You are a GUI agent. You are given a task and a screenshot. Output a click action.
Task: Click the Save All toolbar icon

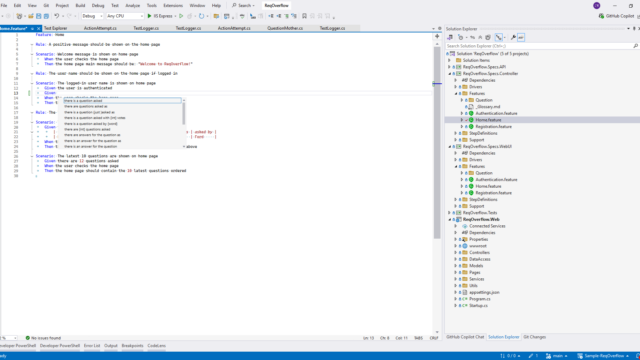pyautogui.click(x=46, y=16)
